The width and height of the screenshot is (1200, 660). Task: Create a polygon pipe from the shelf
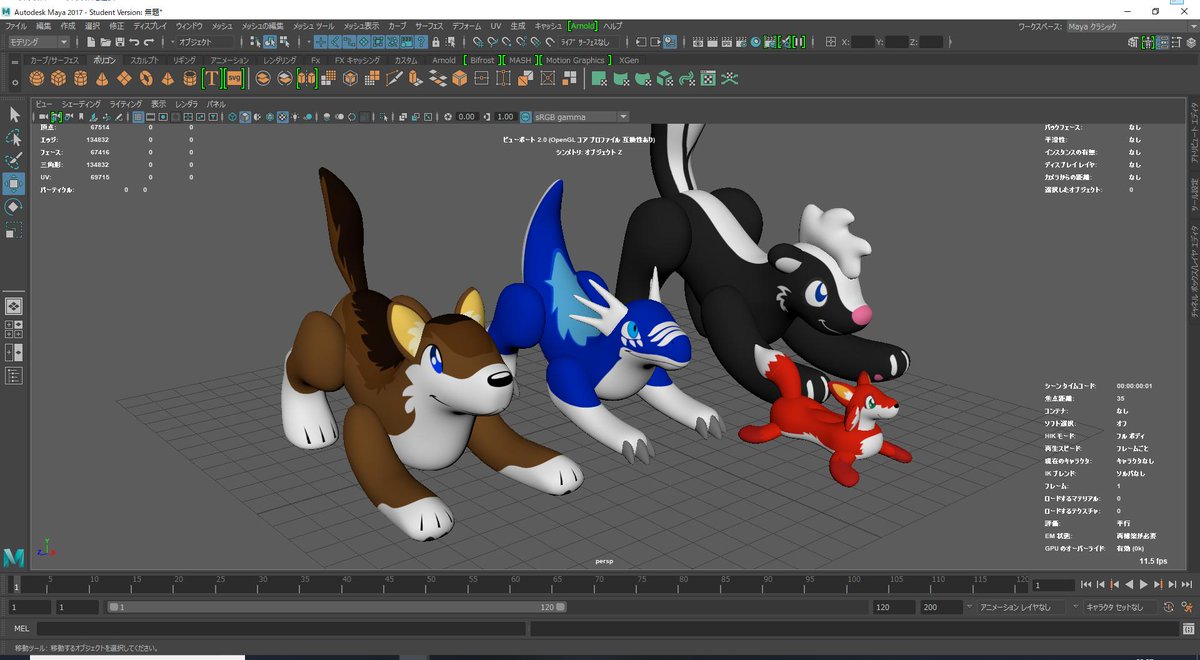(x=189, y=78)
